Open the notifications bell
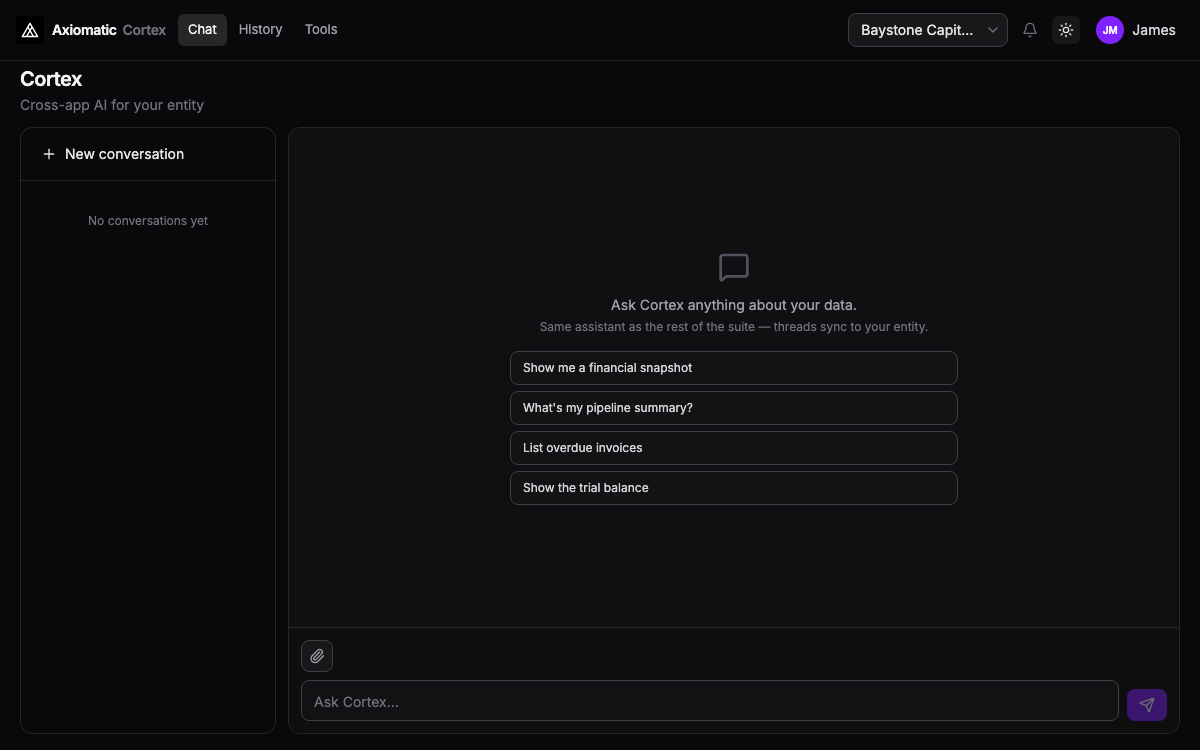The image size is (1200, 750). coord(1030,29)
